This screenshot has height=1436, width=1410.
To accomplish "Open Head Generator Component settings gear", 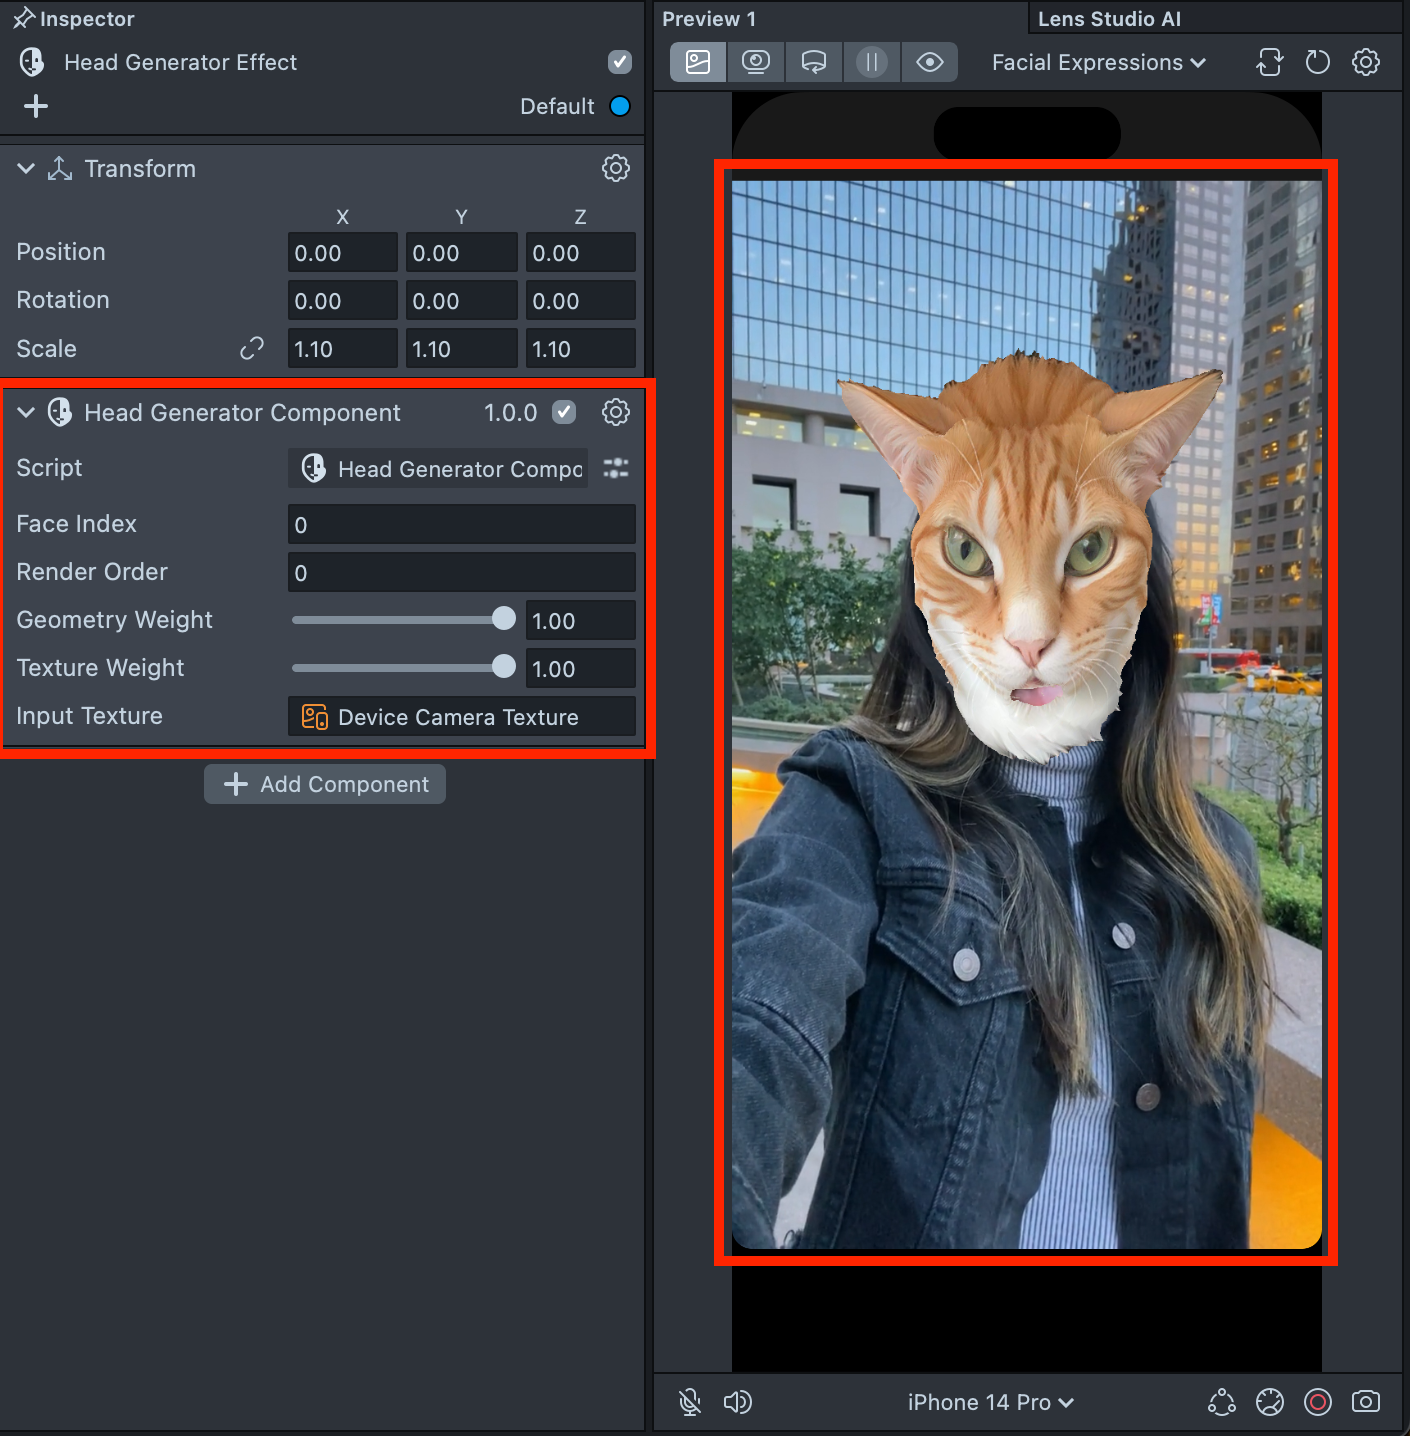I will coord(615,412).
